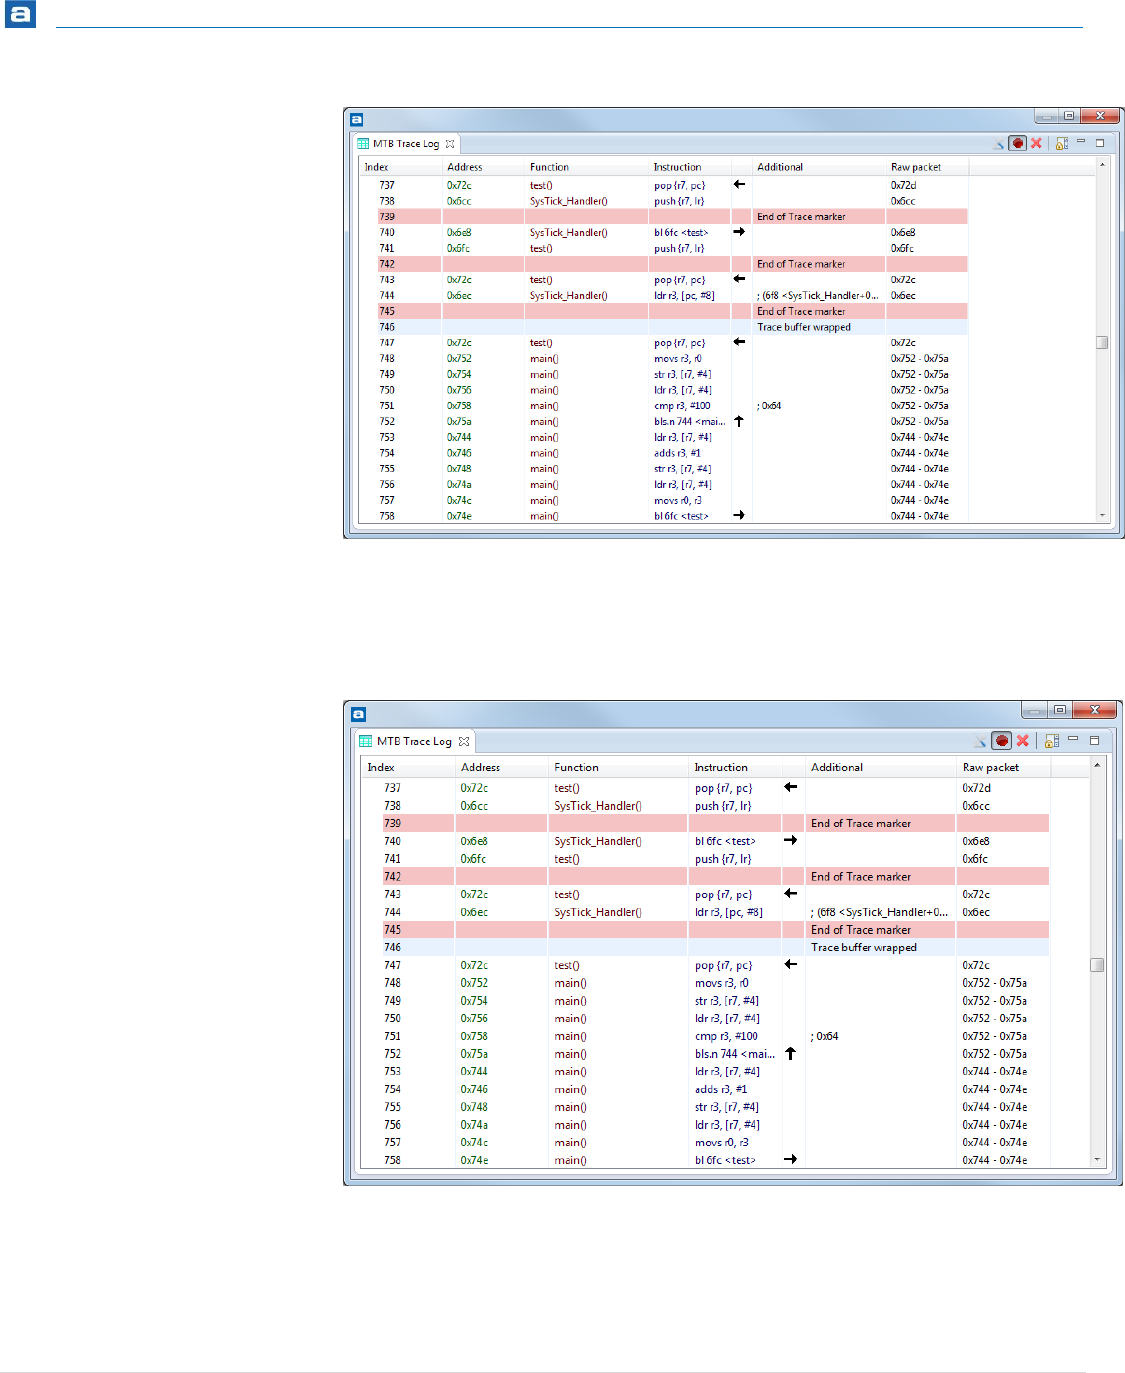Select End of Trace marker row 739 in upper window

tap(672, 216)
